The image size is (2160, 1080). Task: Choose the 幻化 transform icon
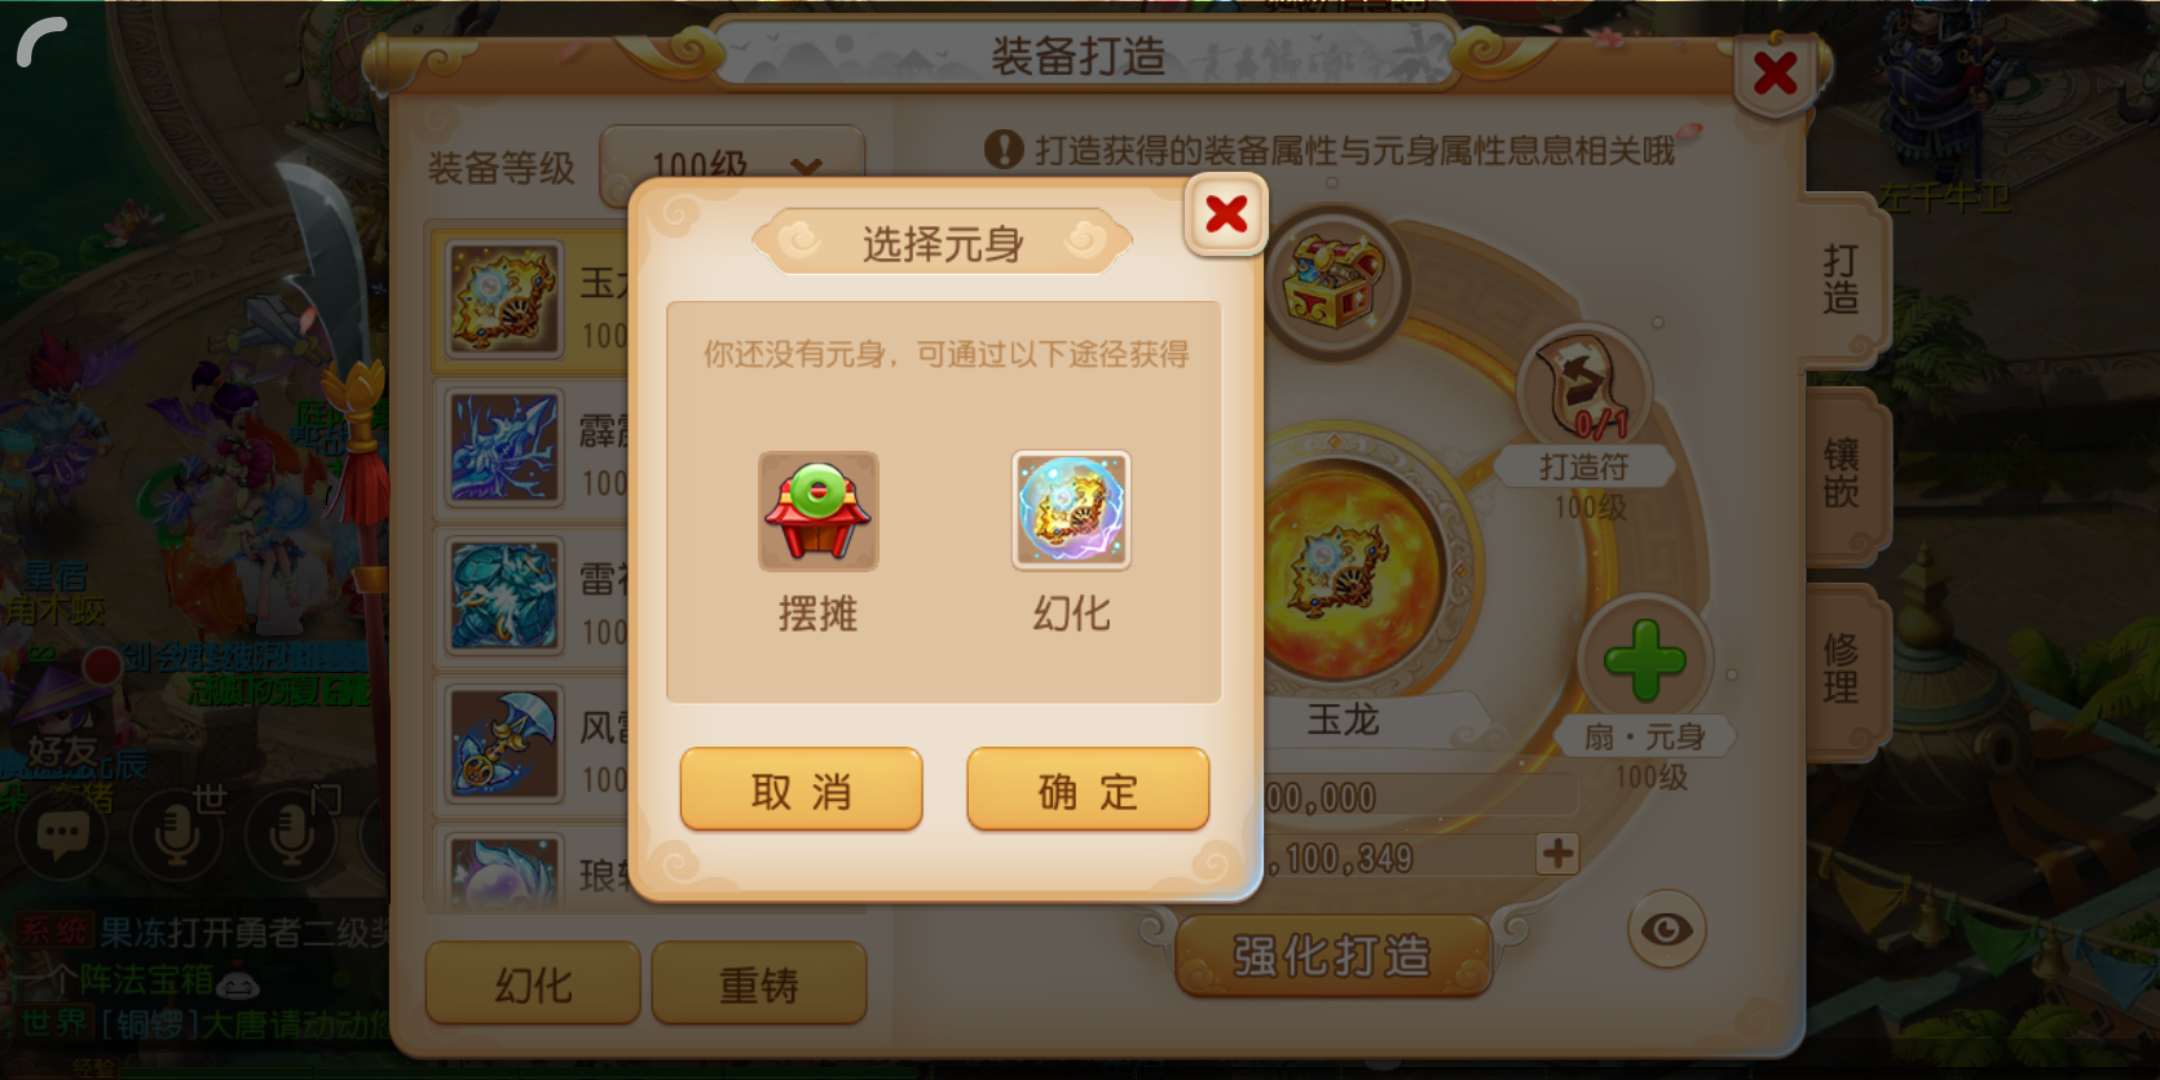1071,510
